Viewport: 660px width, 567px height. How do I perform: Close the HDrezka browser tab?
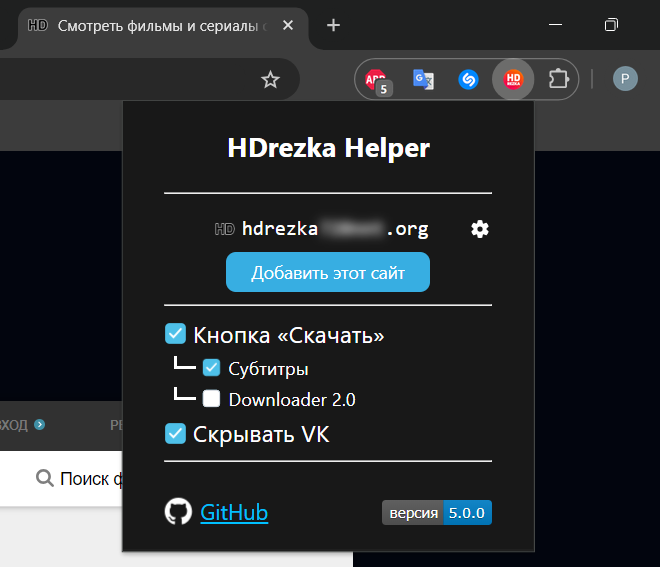point(288,25)
